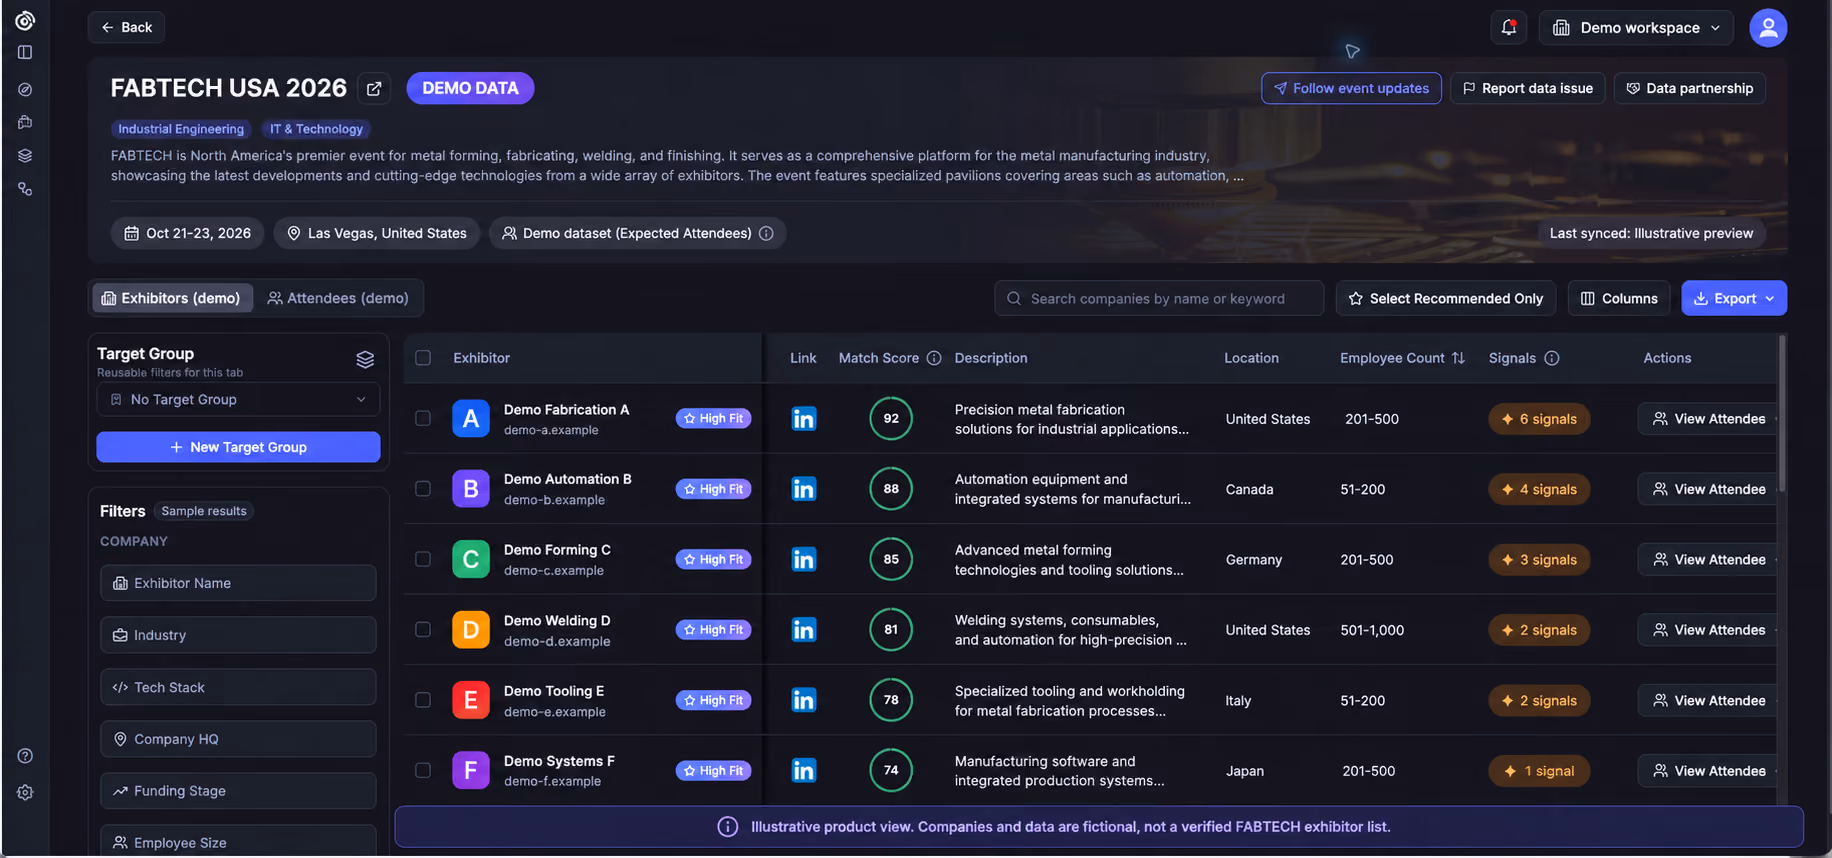This screenshot has width=1832, height=858.
Task: Click New Target Group button
Action: coord(238,447)
